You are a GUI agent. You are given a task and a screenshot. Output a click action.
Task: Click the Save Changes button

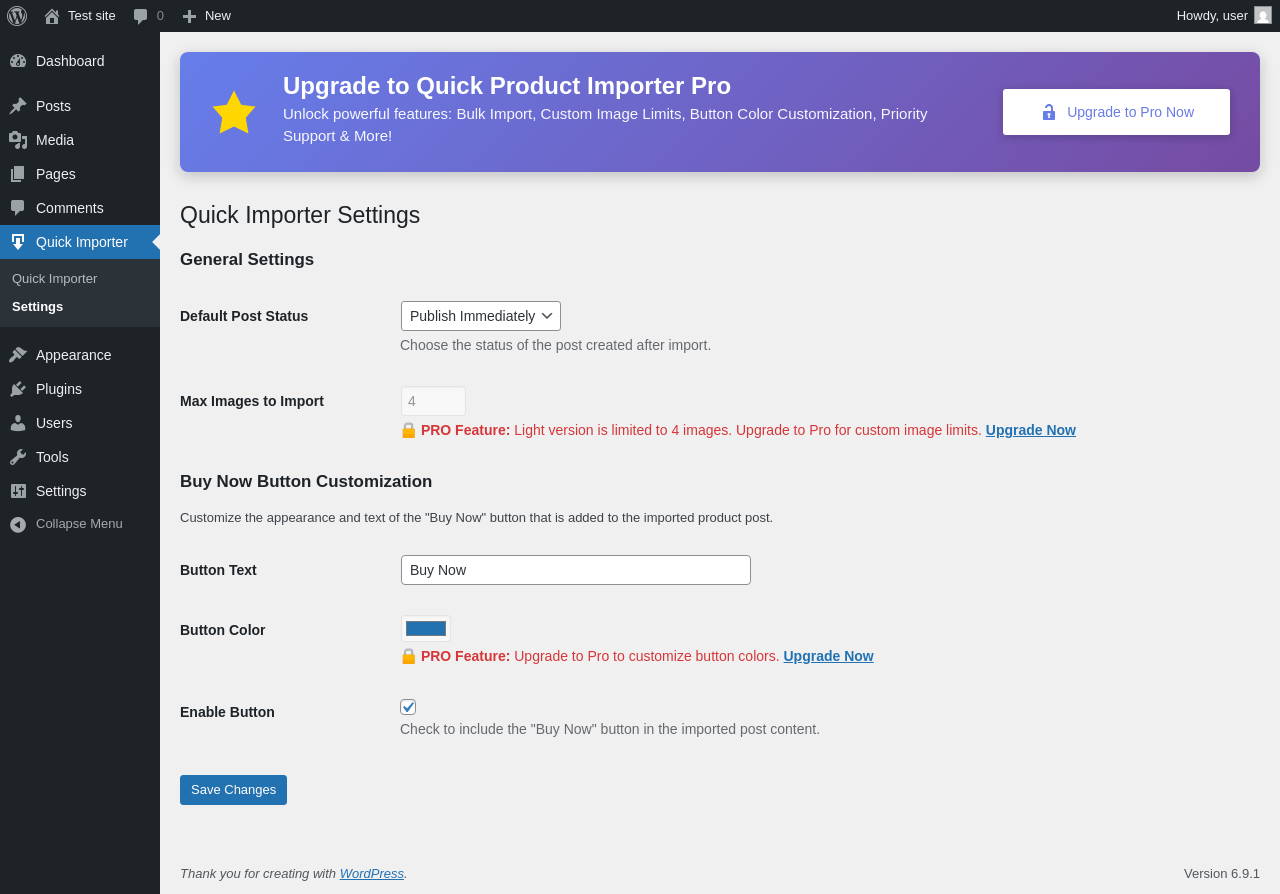coord(233,790)
